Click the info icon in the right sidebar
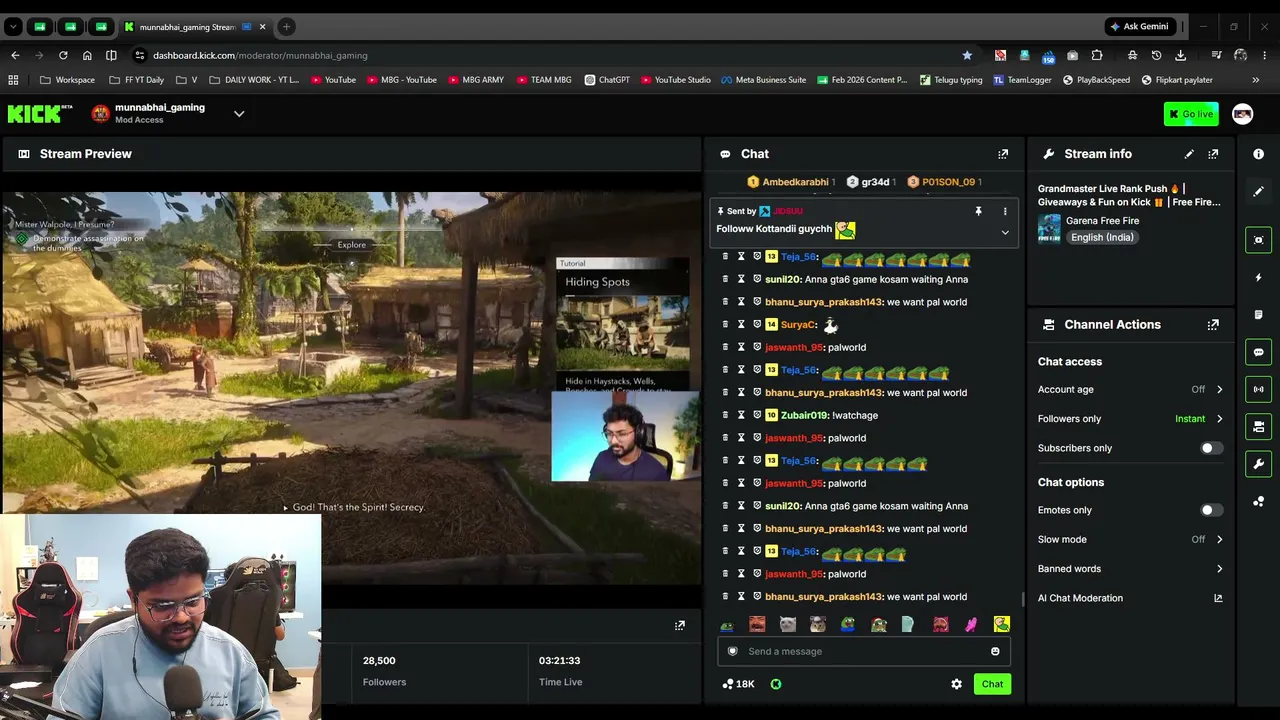 tap(1259, 154)
